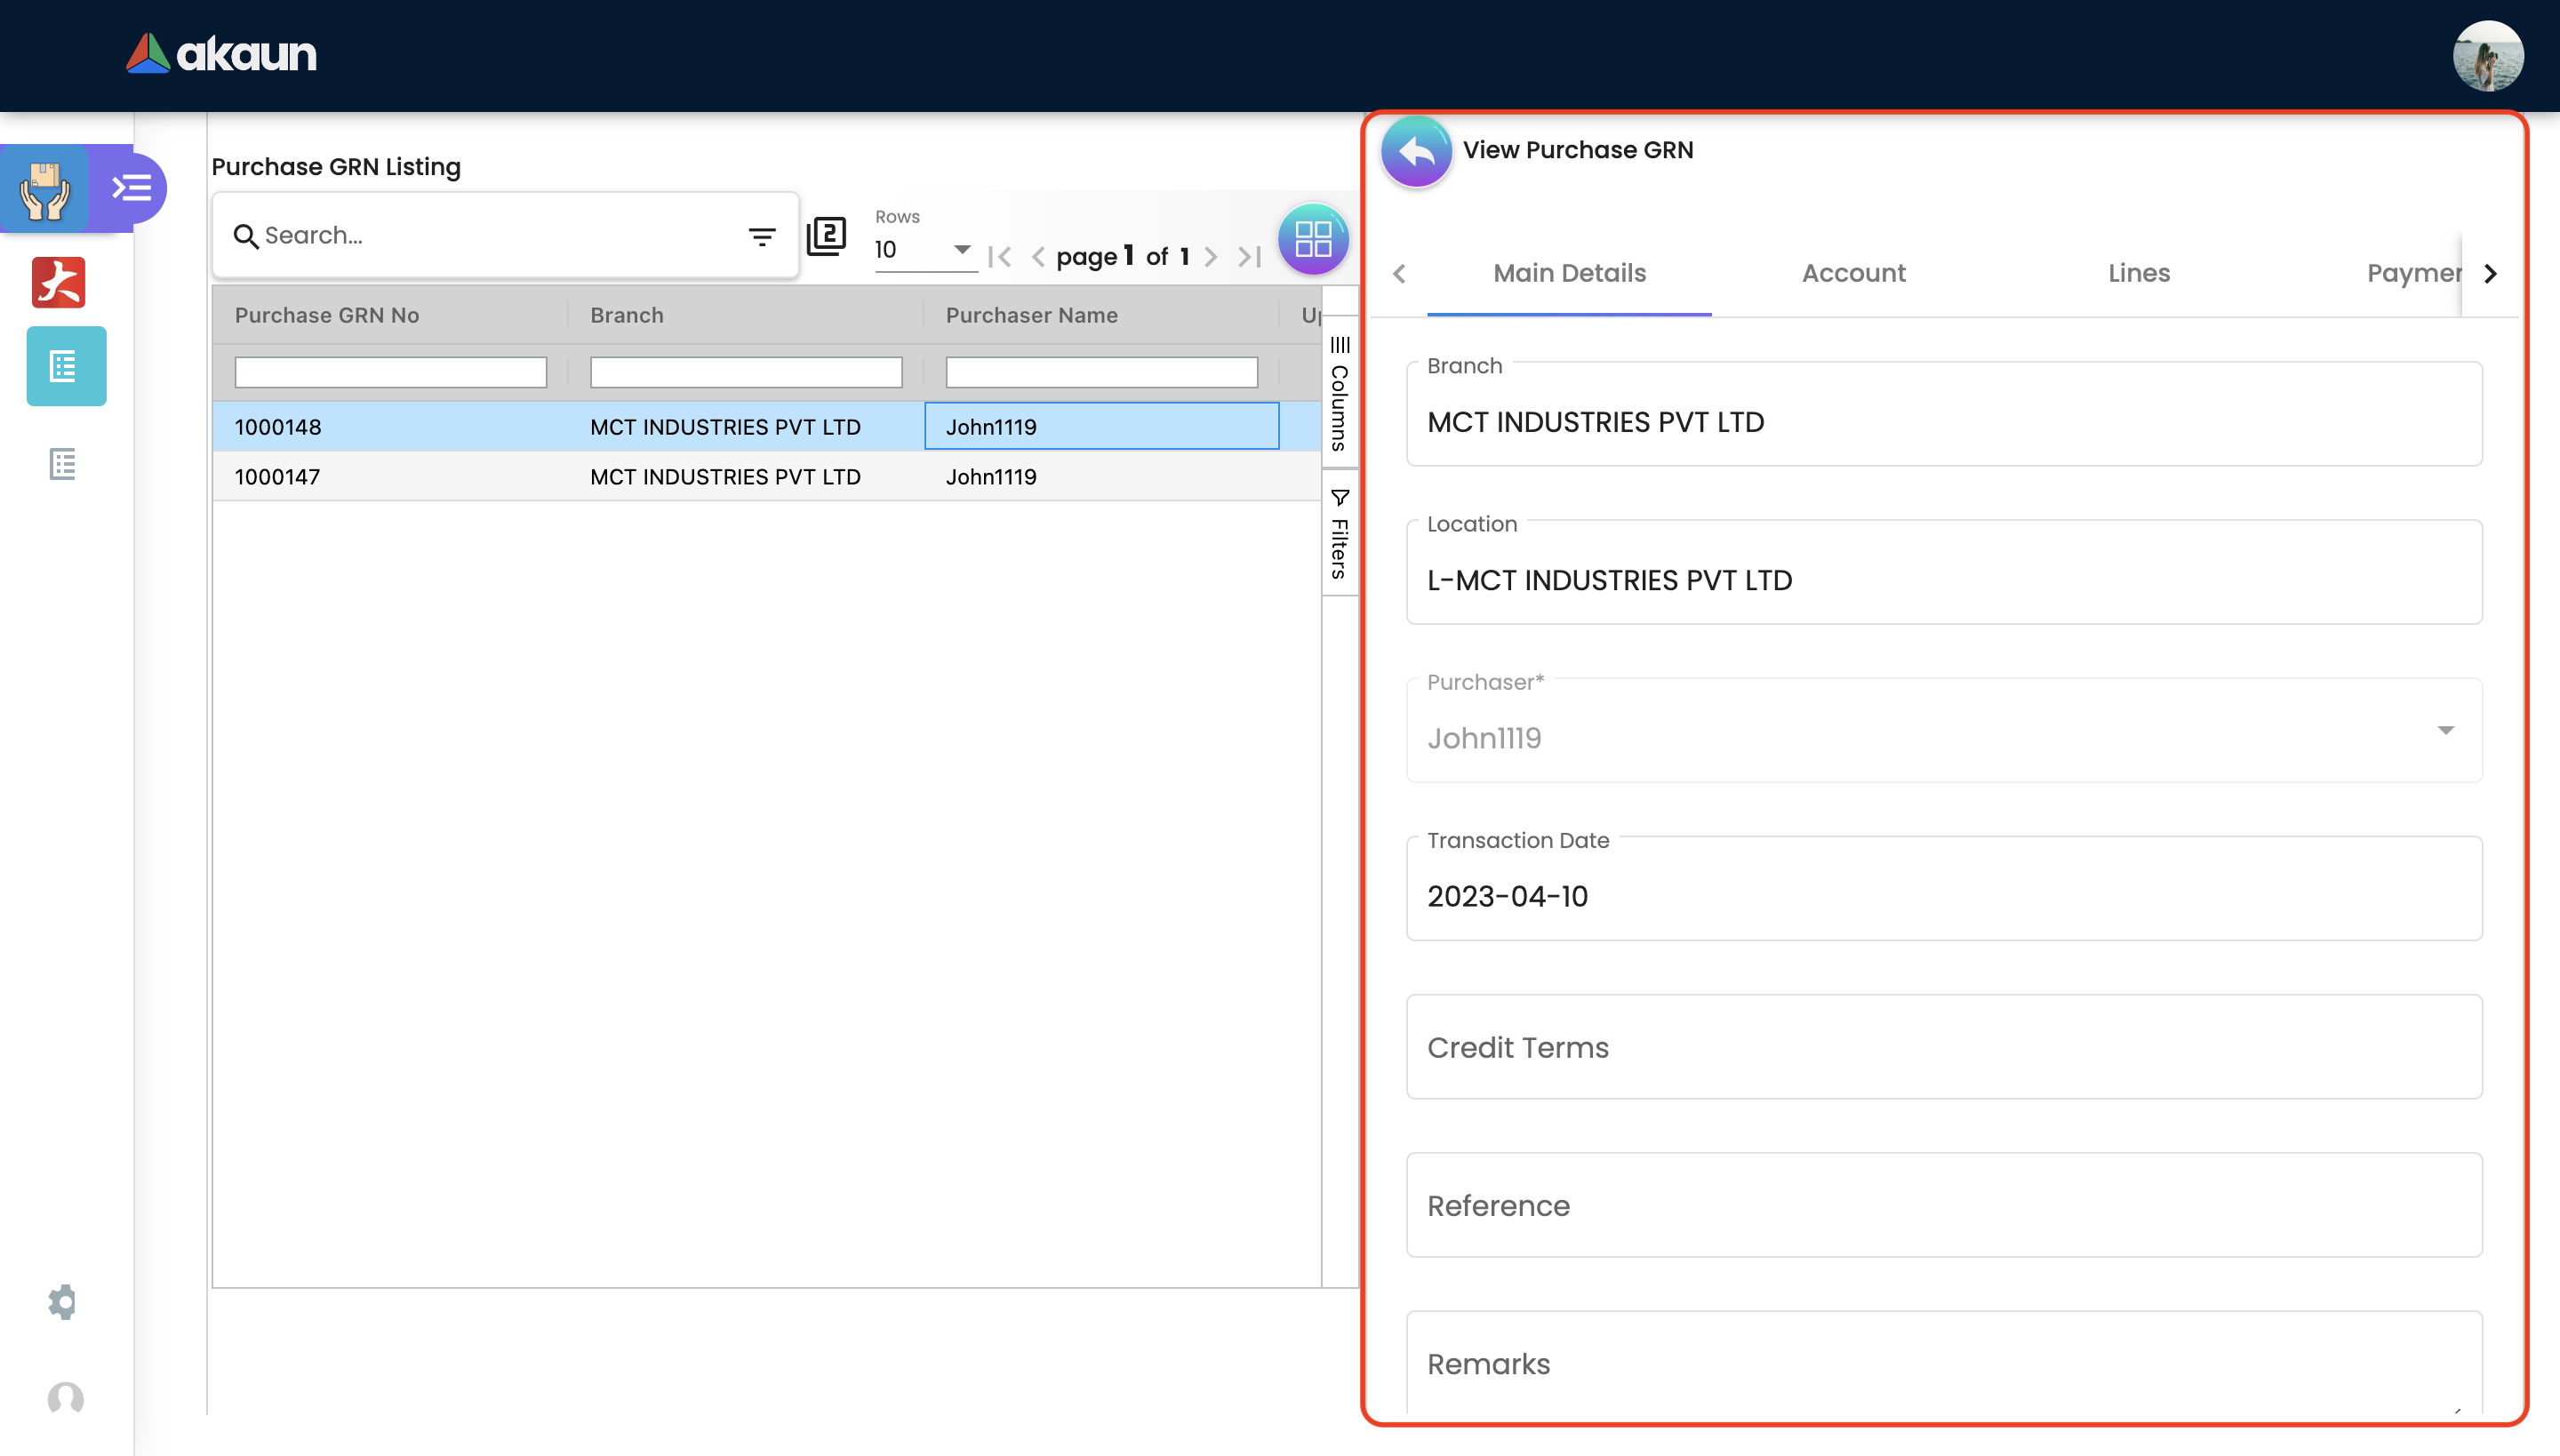Screen dimensions: 2560x1456
Task: Open the search filter options icon
Action: (x=762, y=237)
